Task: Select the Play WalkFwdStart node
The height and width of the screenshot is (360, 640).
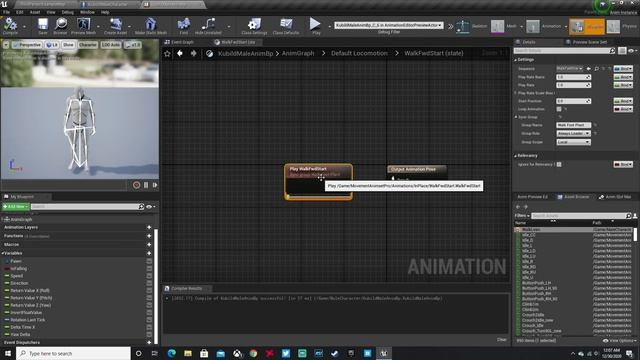Action: tap(318, 182)
